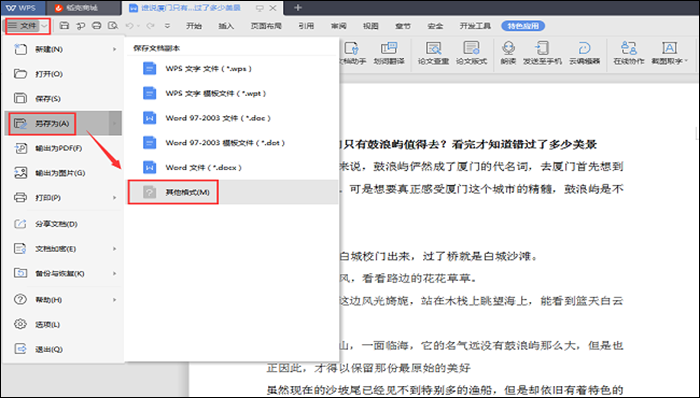Image resolution: width=700 pixels, height=398 pixels.
Task: Open the customize quick access toolbar dropdown
Action: (x=167, y=26)
